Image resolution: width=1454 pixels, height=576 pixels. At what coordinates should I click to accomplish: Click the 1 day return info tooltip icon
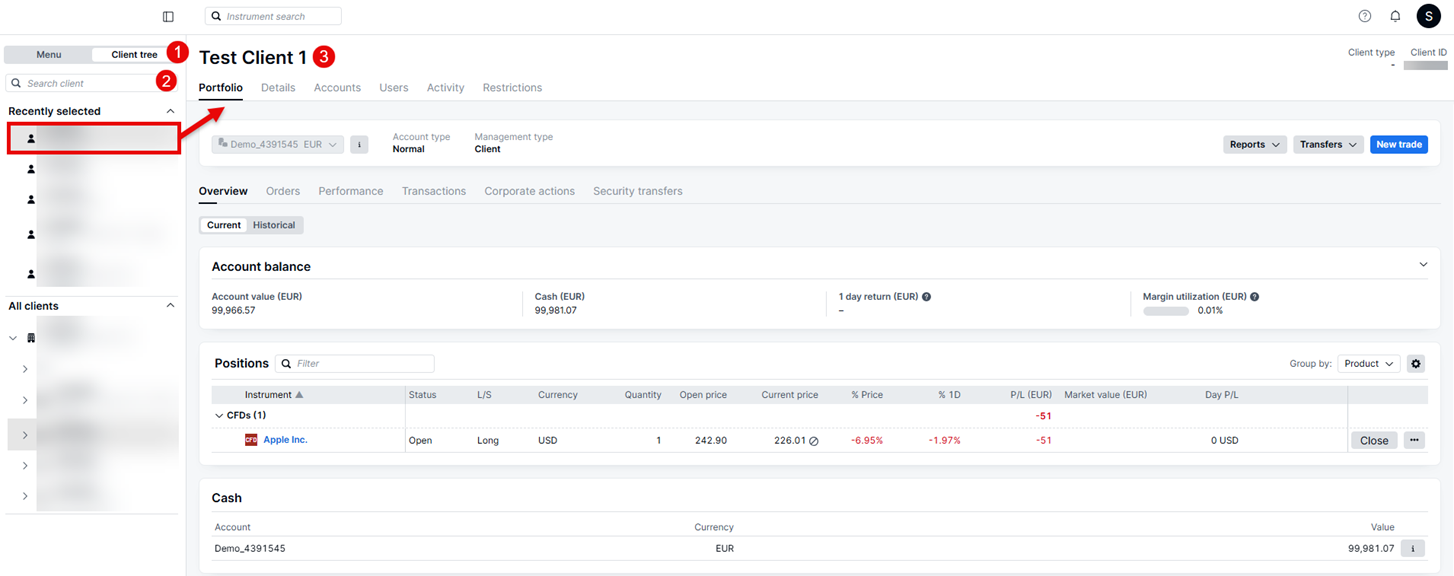(926, 296)
